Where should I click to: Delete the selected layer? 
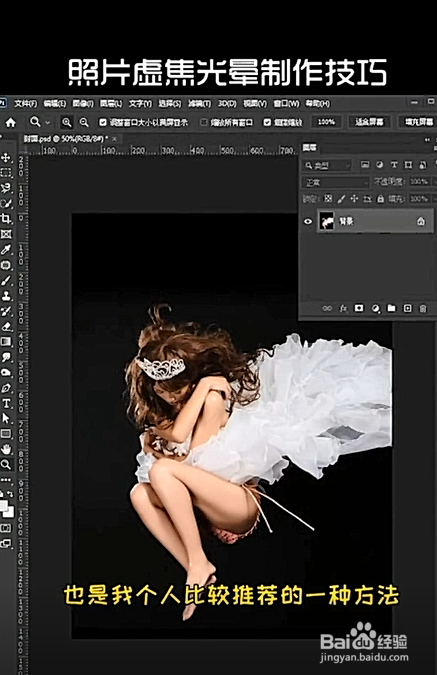423,308
